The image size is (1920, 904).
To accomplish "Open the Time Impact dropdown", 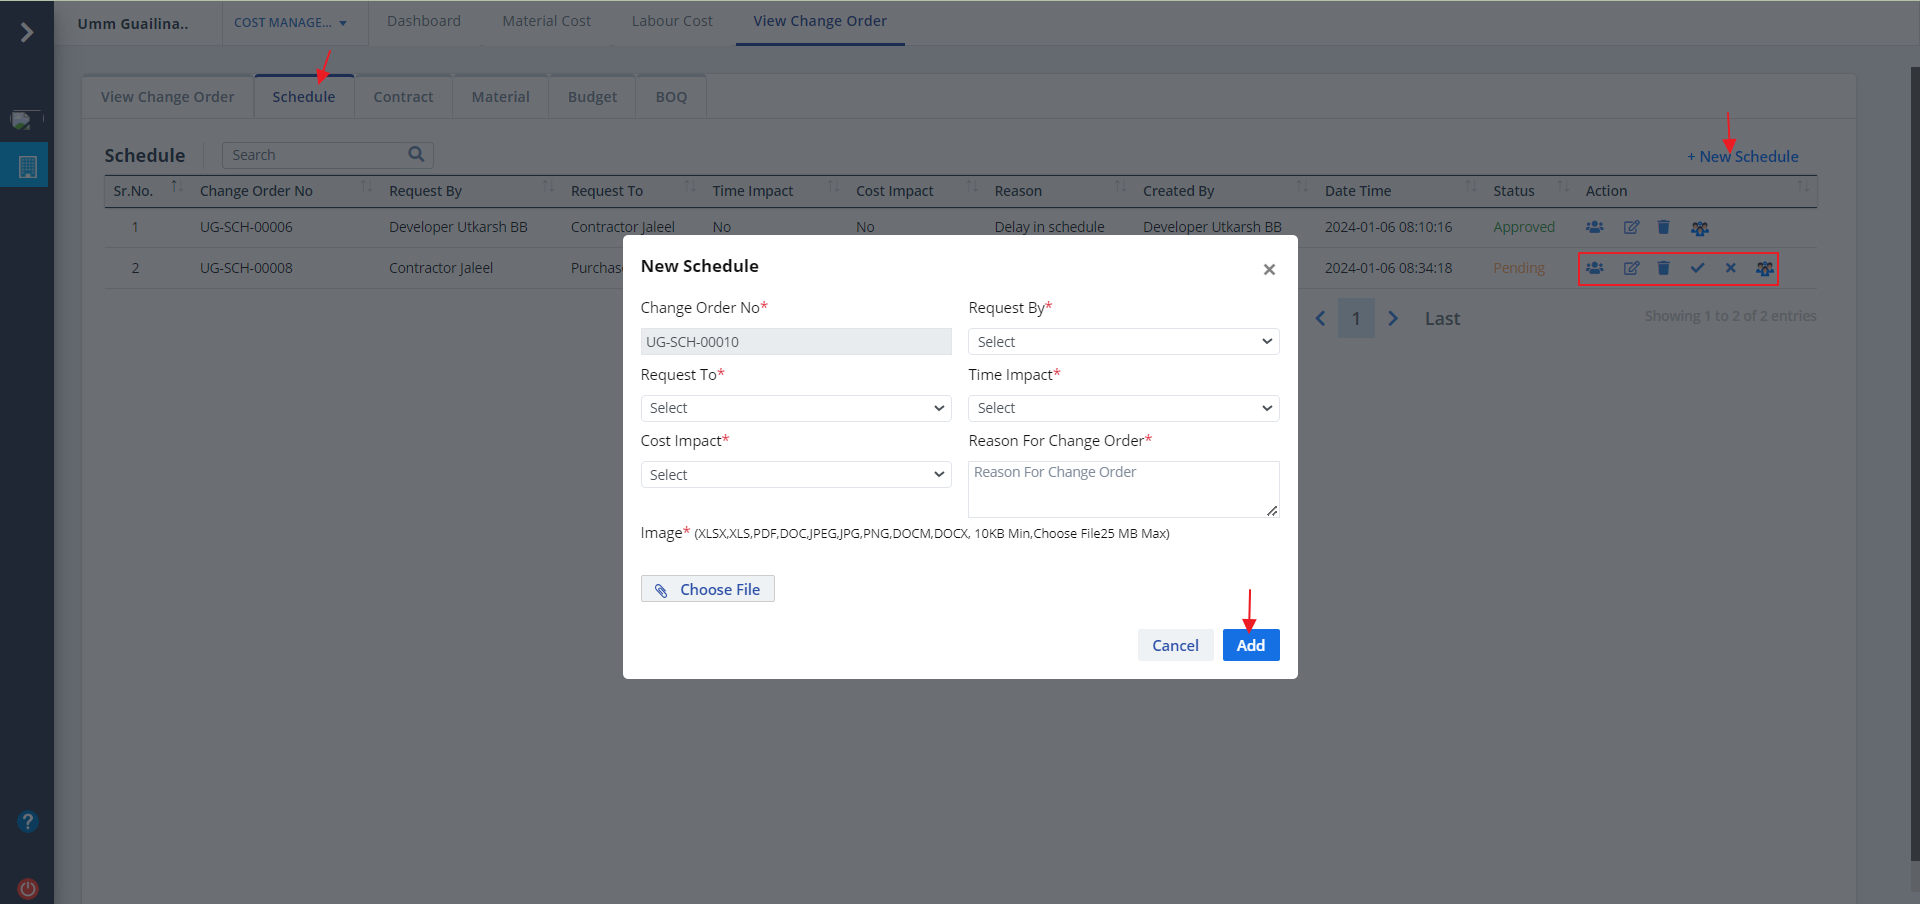I will (x=1123, y=408).
